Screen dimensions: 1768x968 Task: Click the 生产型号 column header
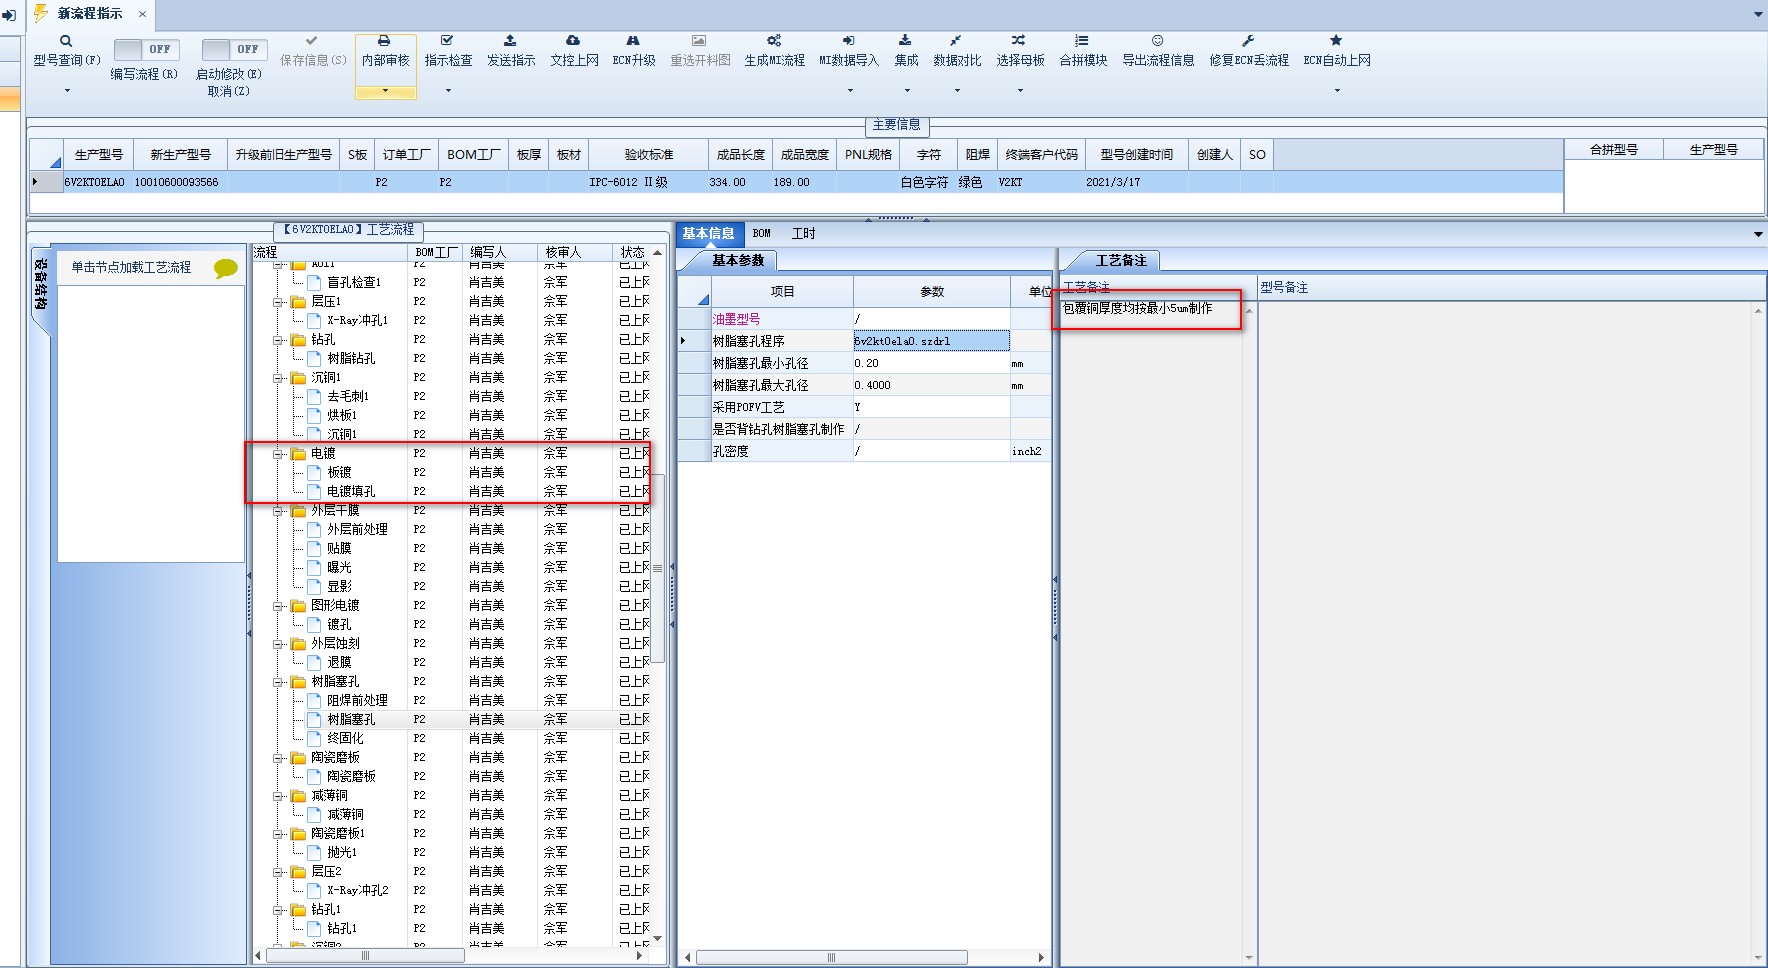click(99, 154)
